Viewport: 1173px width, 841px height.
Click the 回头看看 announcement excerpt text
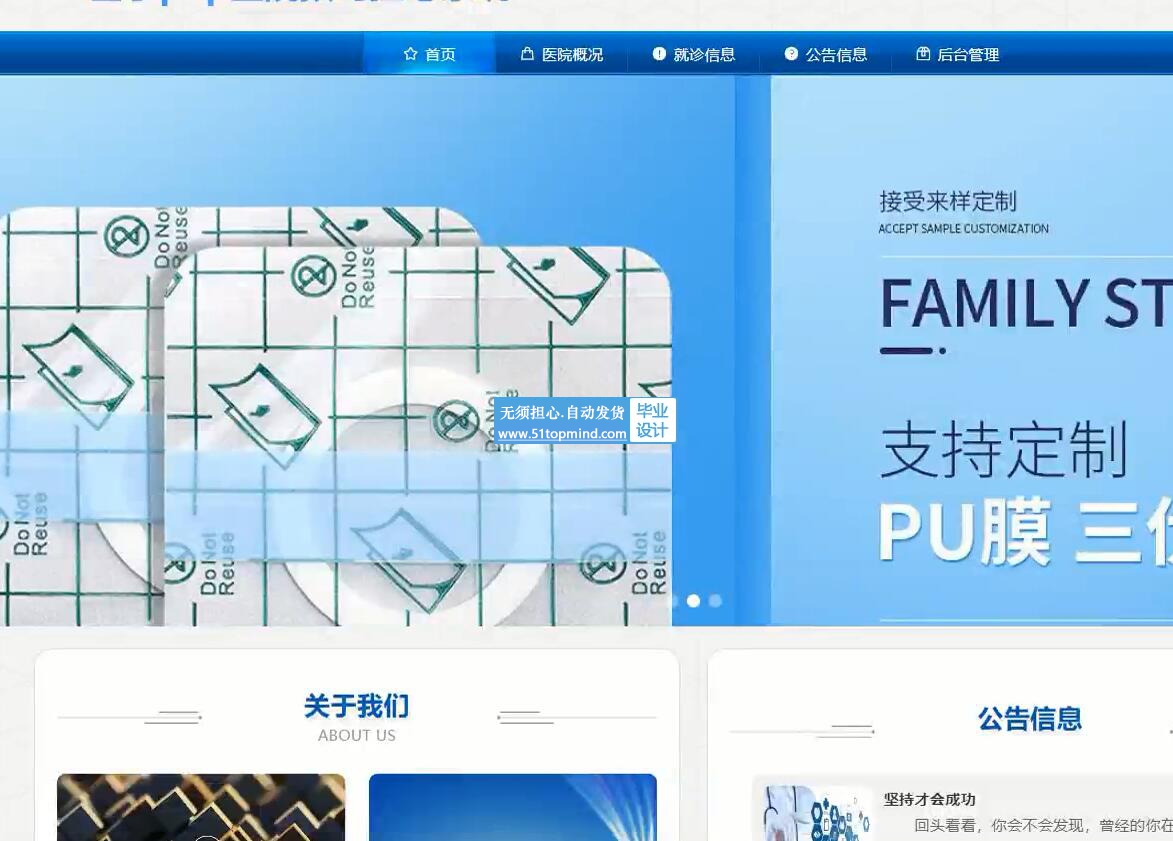tap(1043, 825)
